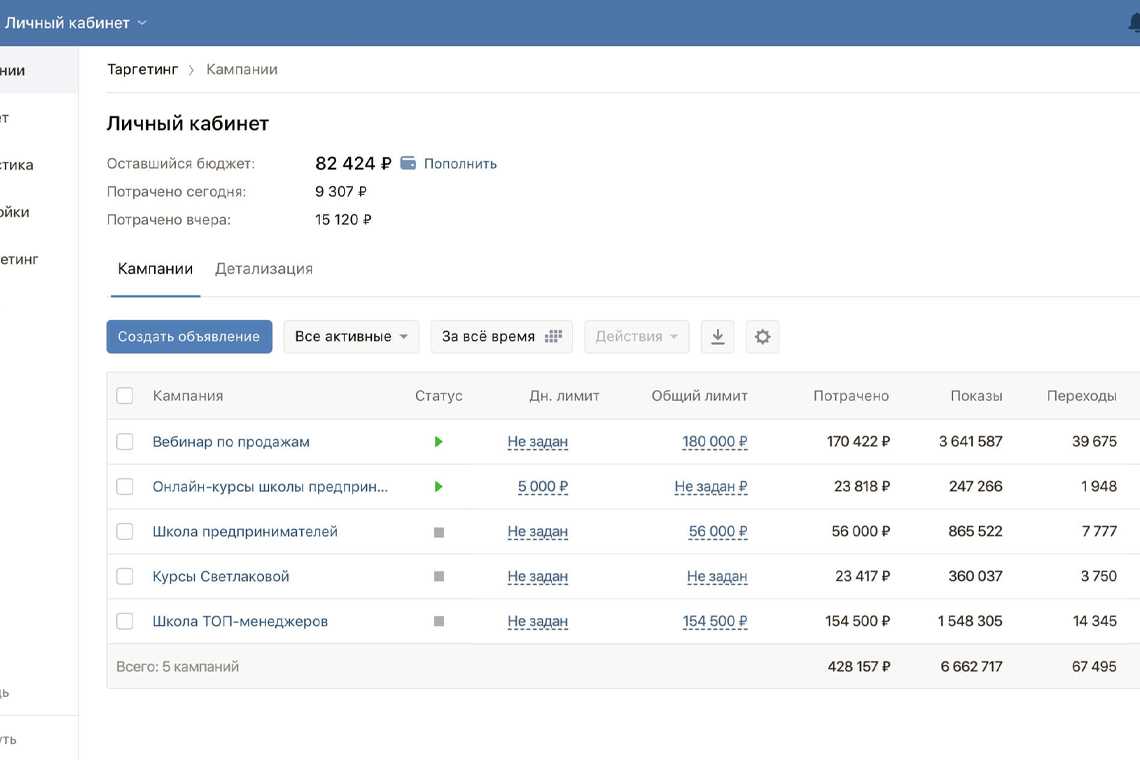
Task: Check the Вебинар по продажам checkbox
Action: pos(125,442)
